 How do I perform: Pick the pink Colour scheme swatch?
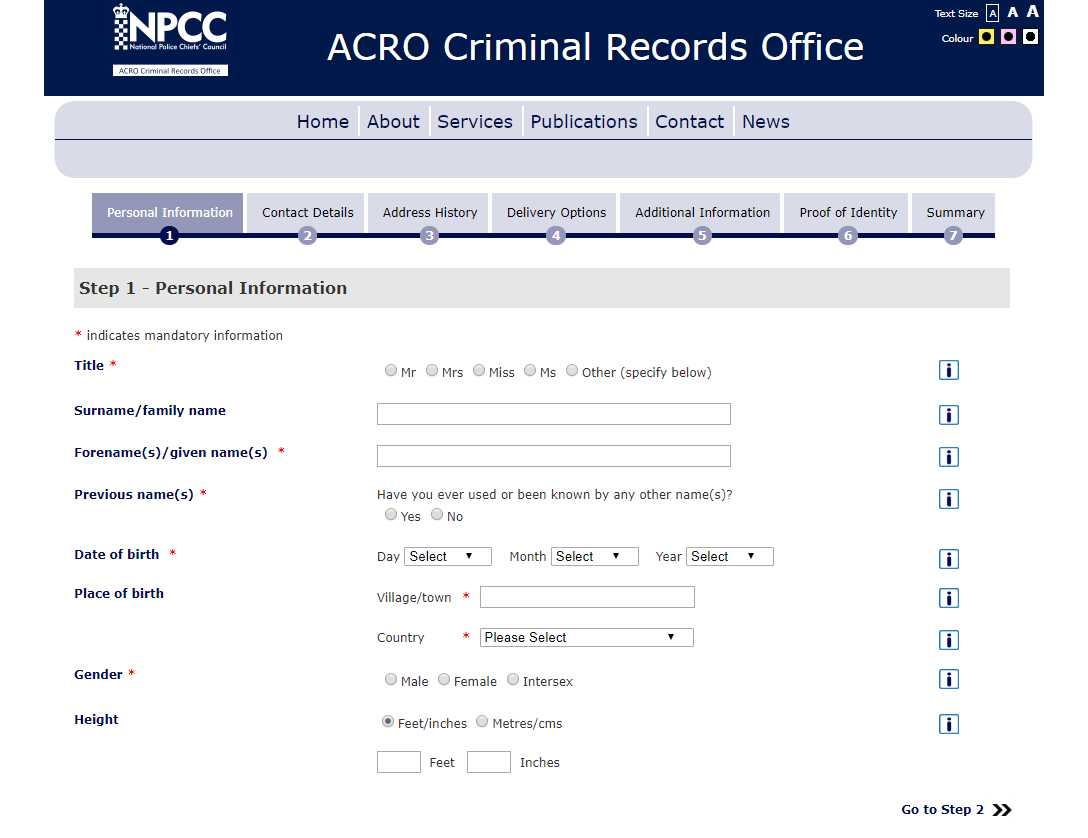coord(1010,37)
